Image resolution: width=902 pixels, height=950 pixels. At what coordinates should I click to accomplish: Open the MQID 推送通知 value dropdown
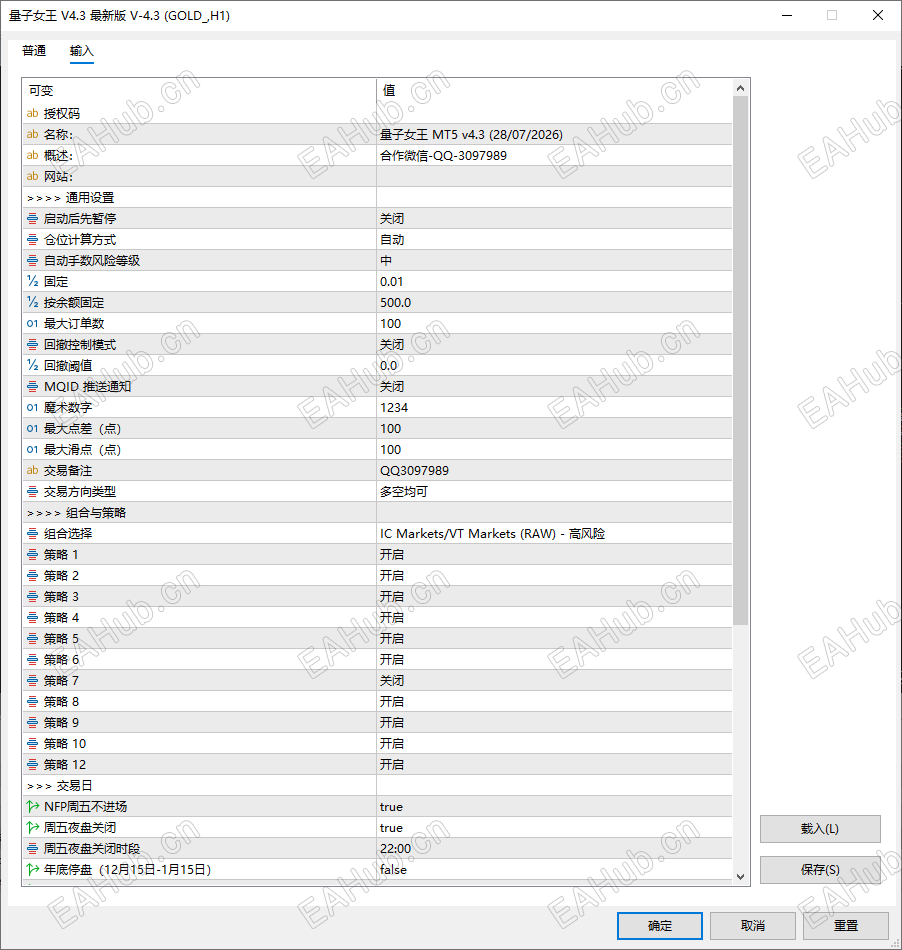point(554,387)
